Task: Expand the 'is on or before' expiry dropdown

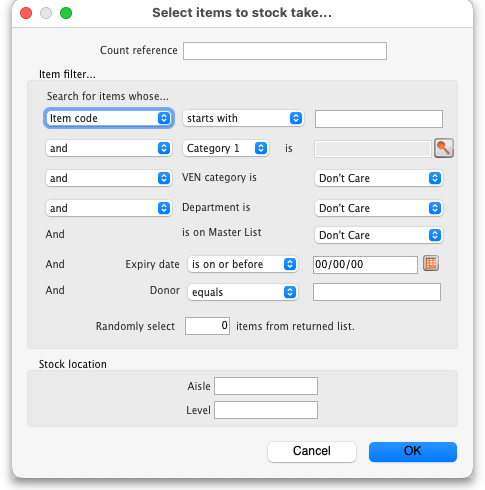Action: (x=242, y=264)
